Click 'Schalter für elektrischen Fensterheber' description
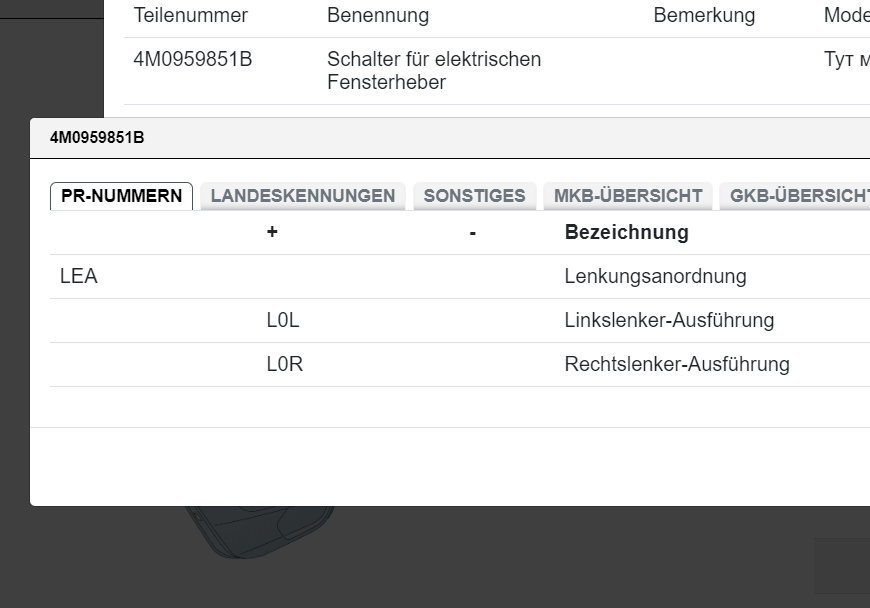Viewport: 870px width, 608px height. (x=434, y=71)
